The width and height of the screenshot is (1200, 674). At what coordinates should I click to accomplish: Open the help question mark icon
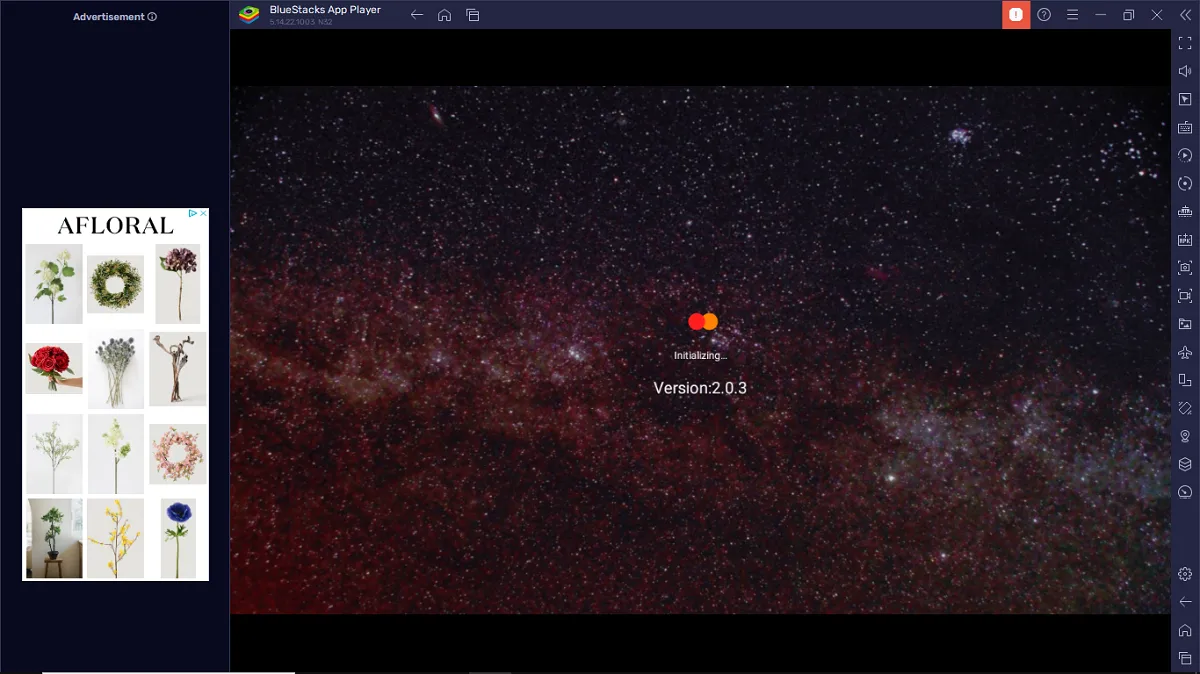click(x=1044, y=15)
